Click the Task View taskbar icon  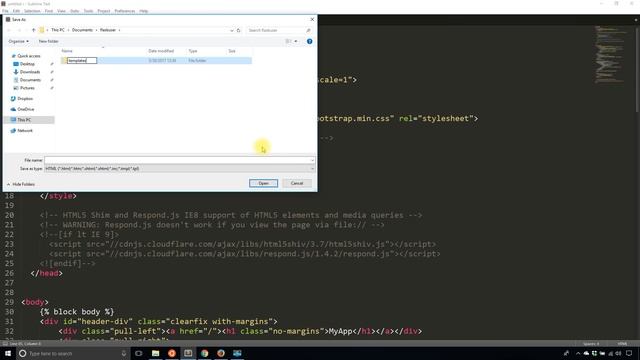coord(139,353)
